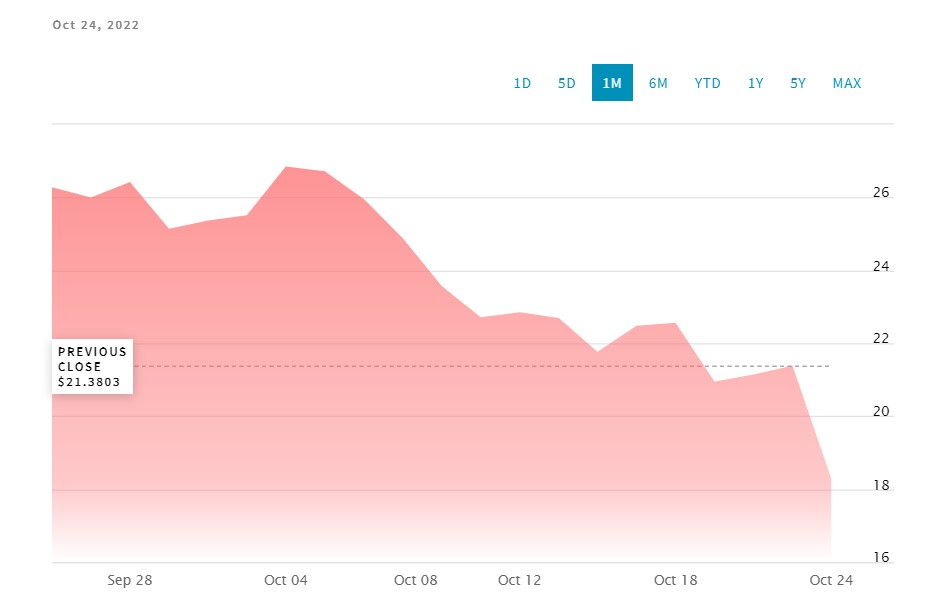
Task: Switch to the 5D range
Action: tap(567, 83)
